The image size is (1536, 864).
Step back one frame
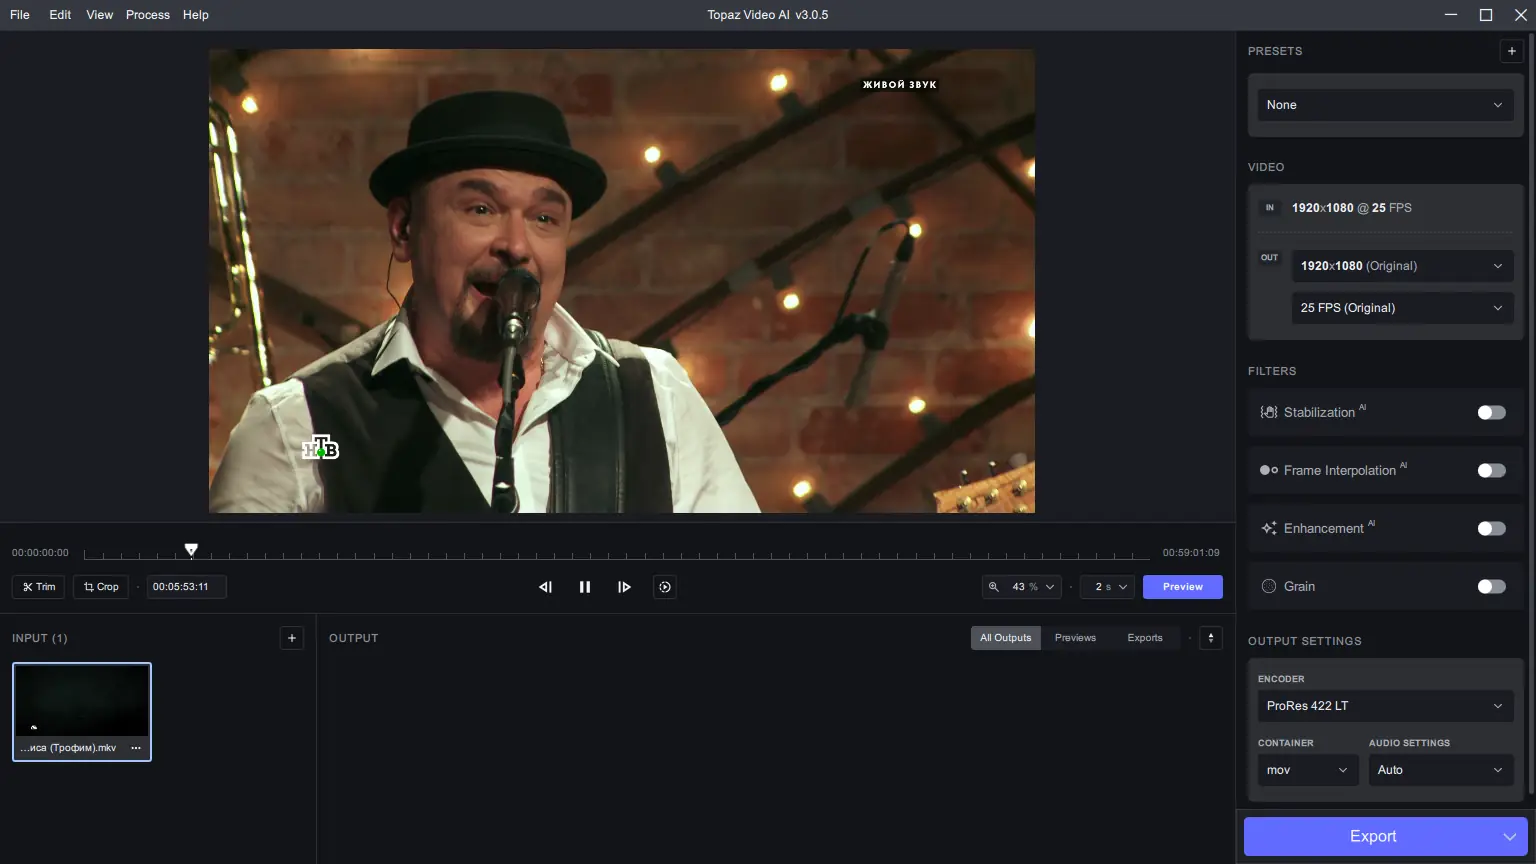point(545,587)
